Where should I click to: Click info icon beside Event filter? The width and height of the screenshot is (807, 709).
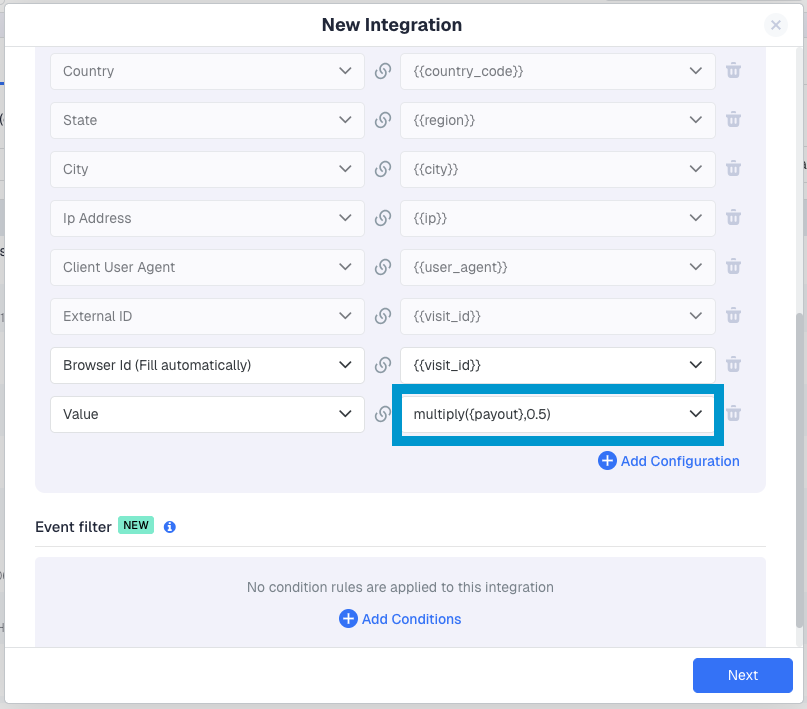(170, 527)
